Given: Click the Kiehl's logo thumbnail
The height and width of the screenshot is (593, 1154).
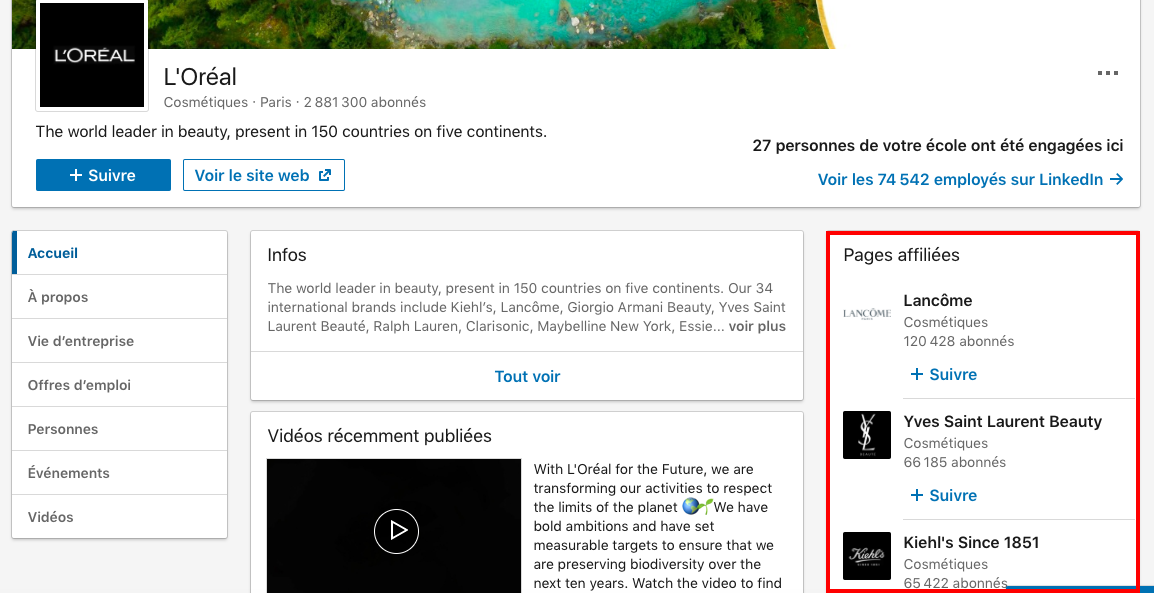Looking at the screenshot, I should [x=867, y=555].
